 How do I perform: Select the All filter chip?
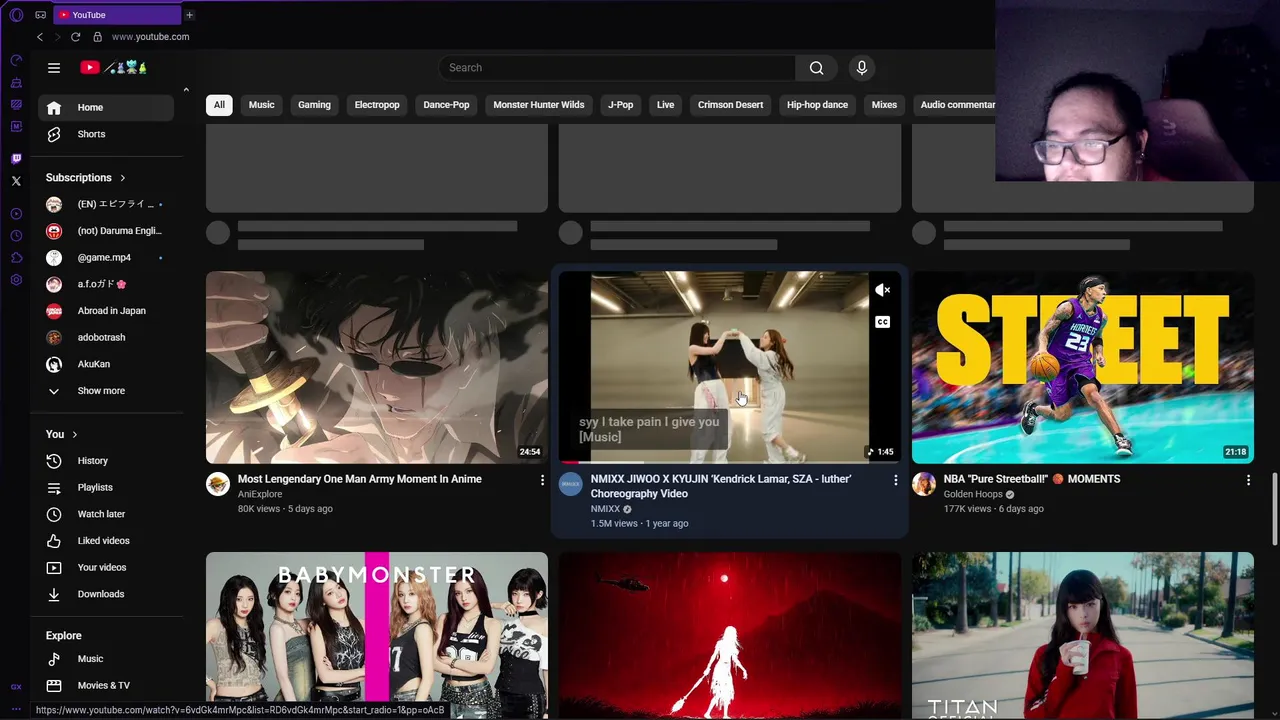click(x=219, y=105)
